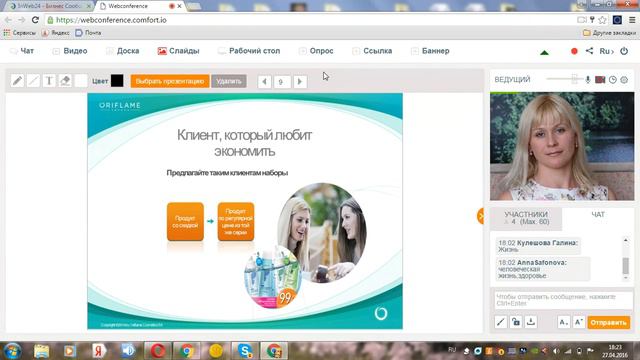The width and height of the screenshot is (640, 360).
Task: Open the Доска tab
Action: point(122,51)
